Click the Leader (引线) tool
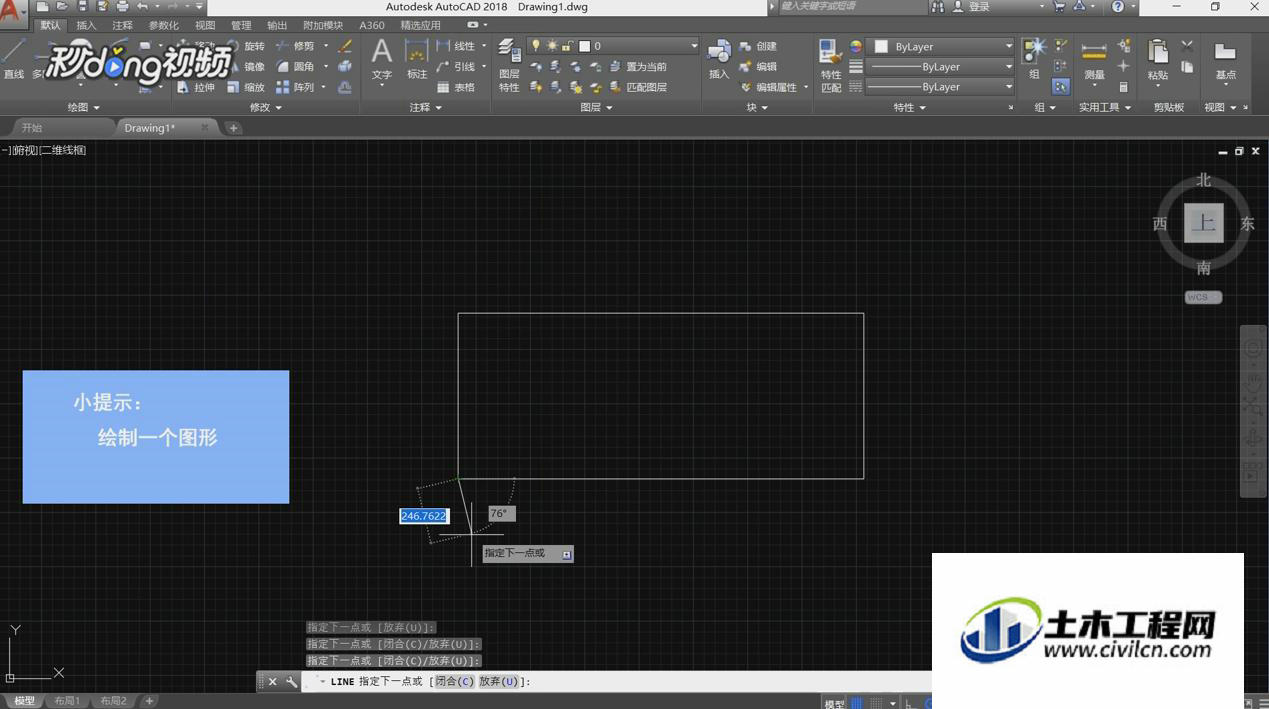The height and width of the screenshot is (709, 1269). (x=456, y=67)
